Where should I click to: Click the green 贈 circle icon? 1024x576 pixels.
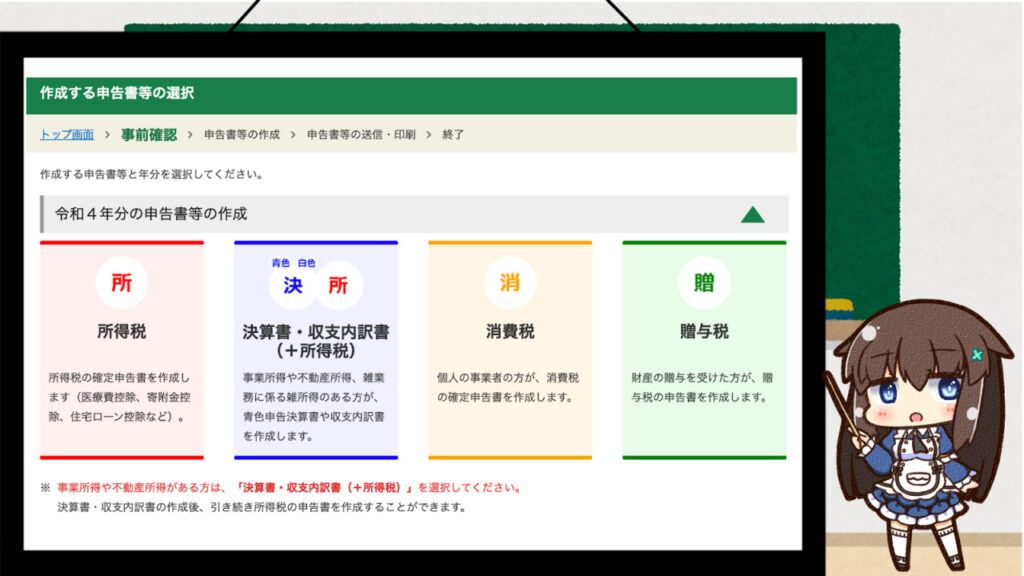pyautogui.click(x=703, y=283)
